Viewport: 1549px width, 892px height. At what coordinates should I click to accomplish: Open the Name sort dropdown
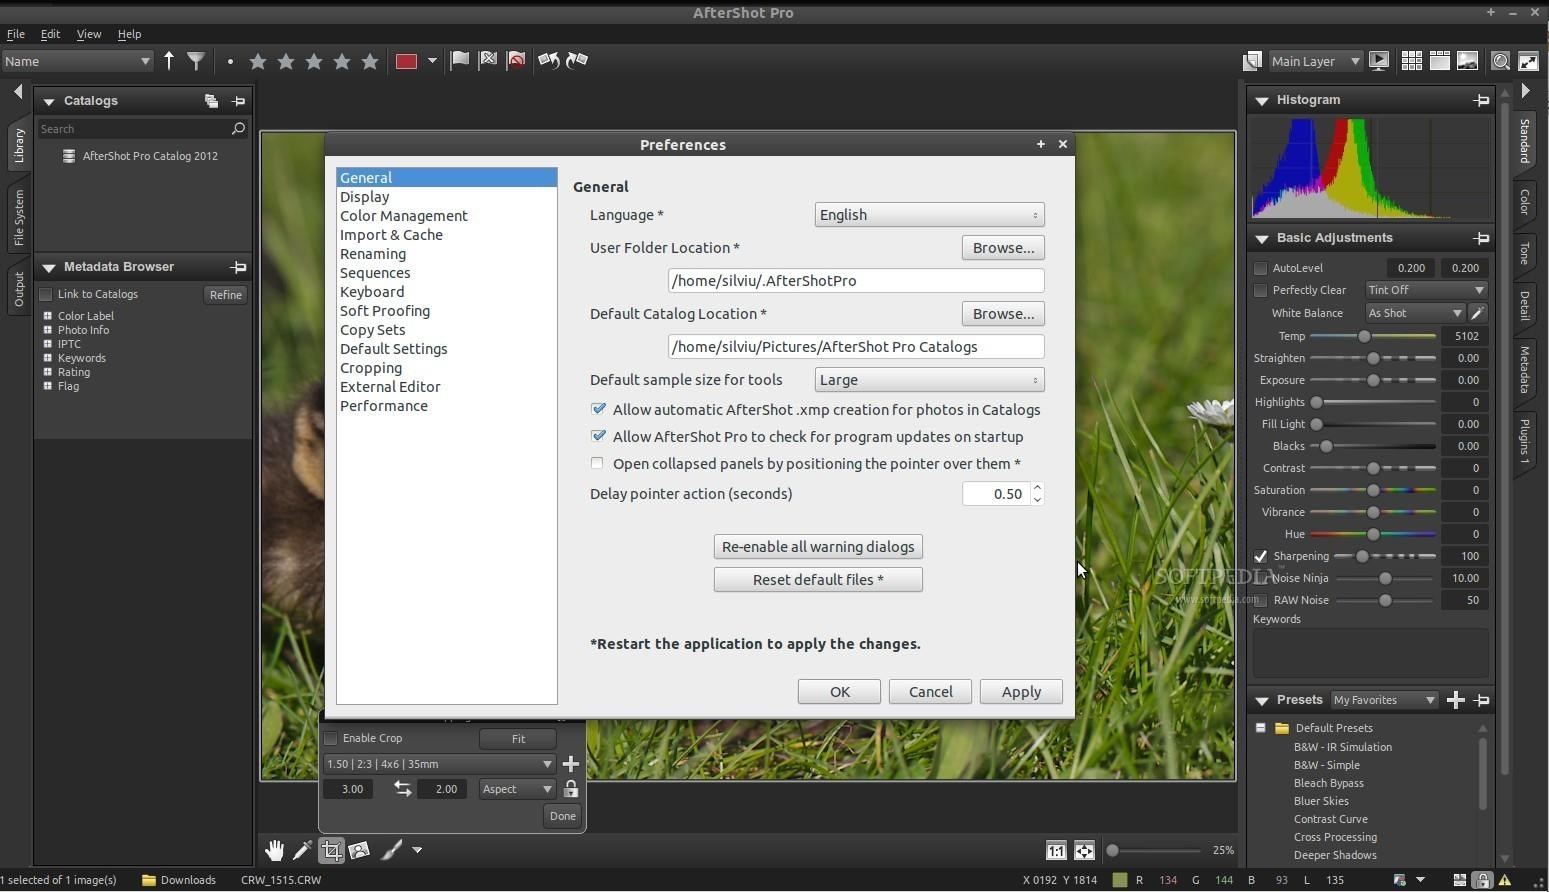[77, 61]
